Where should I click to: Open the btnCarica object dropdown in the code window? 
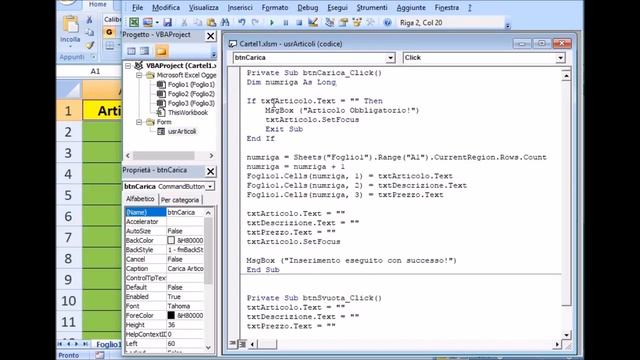pyautogui.click(x=390, y=58)
